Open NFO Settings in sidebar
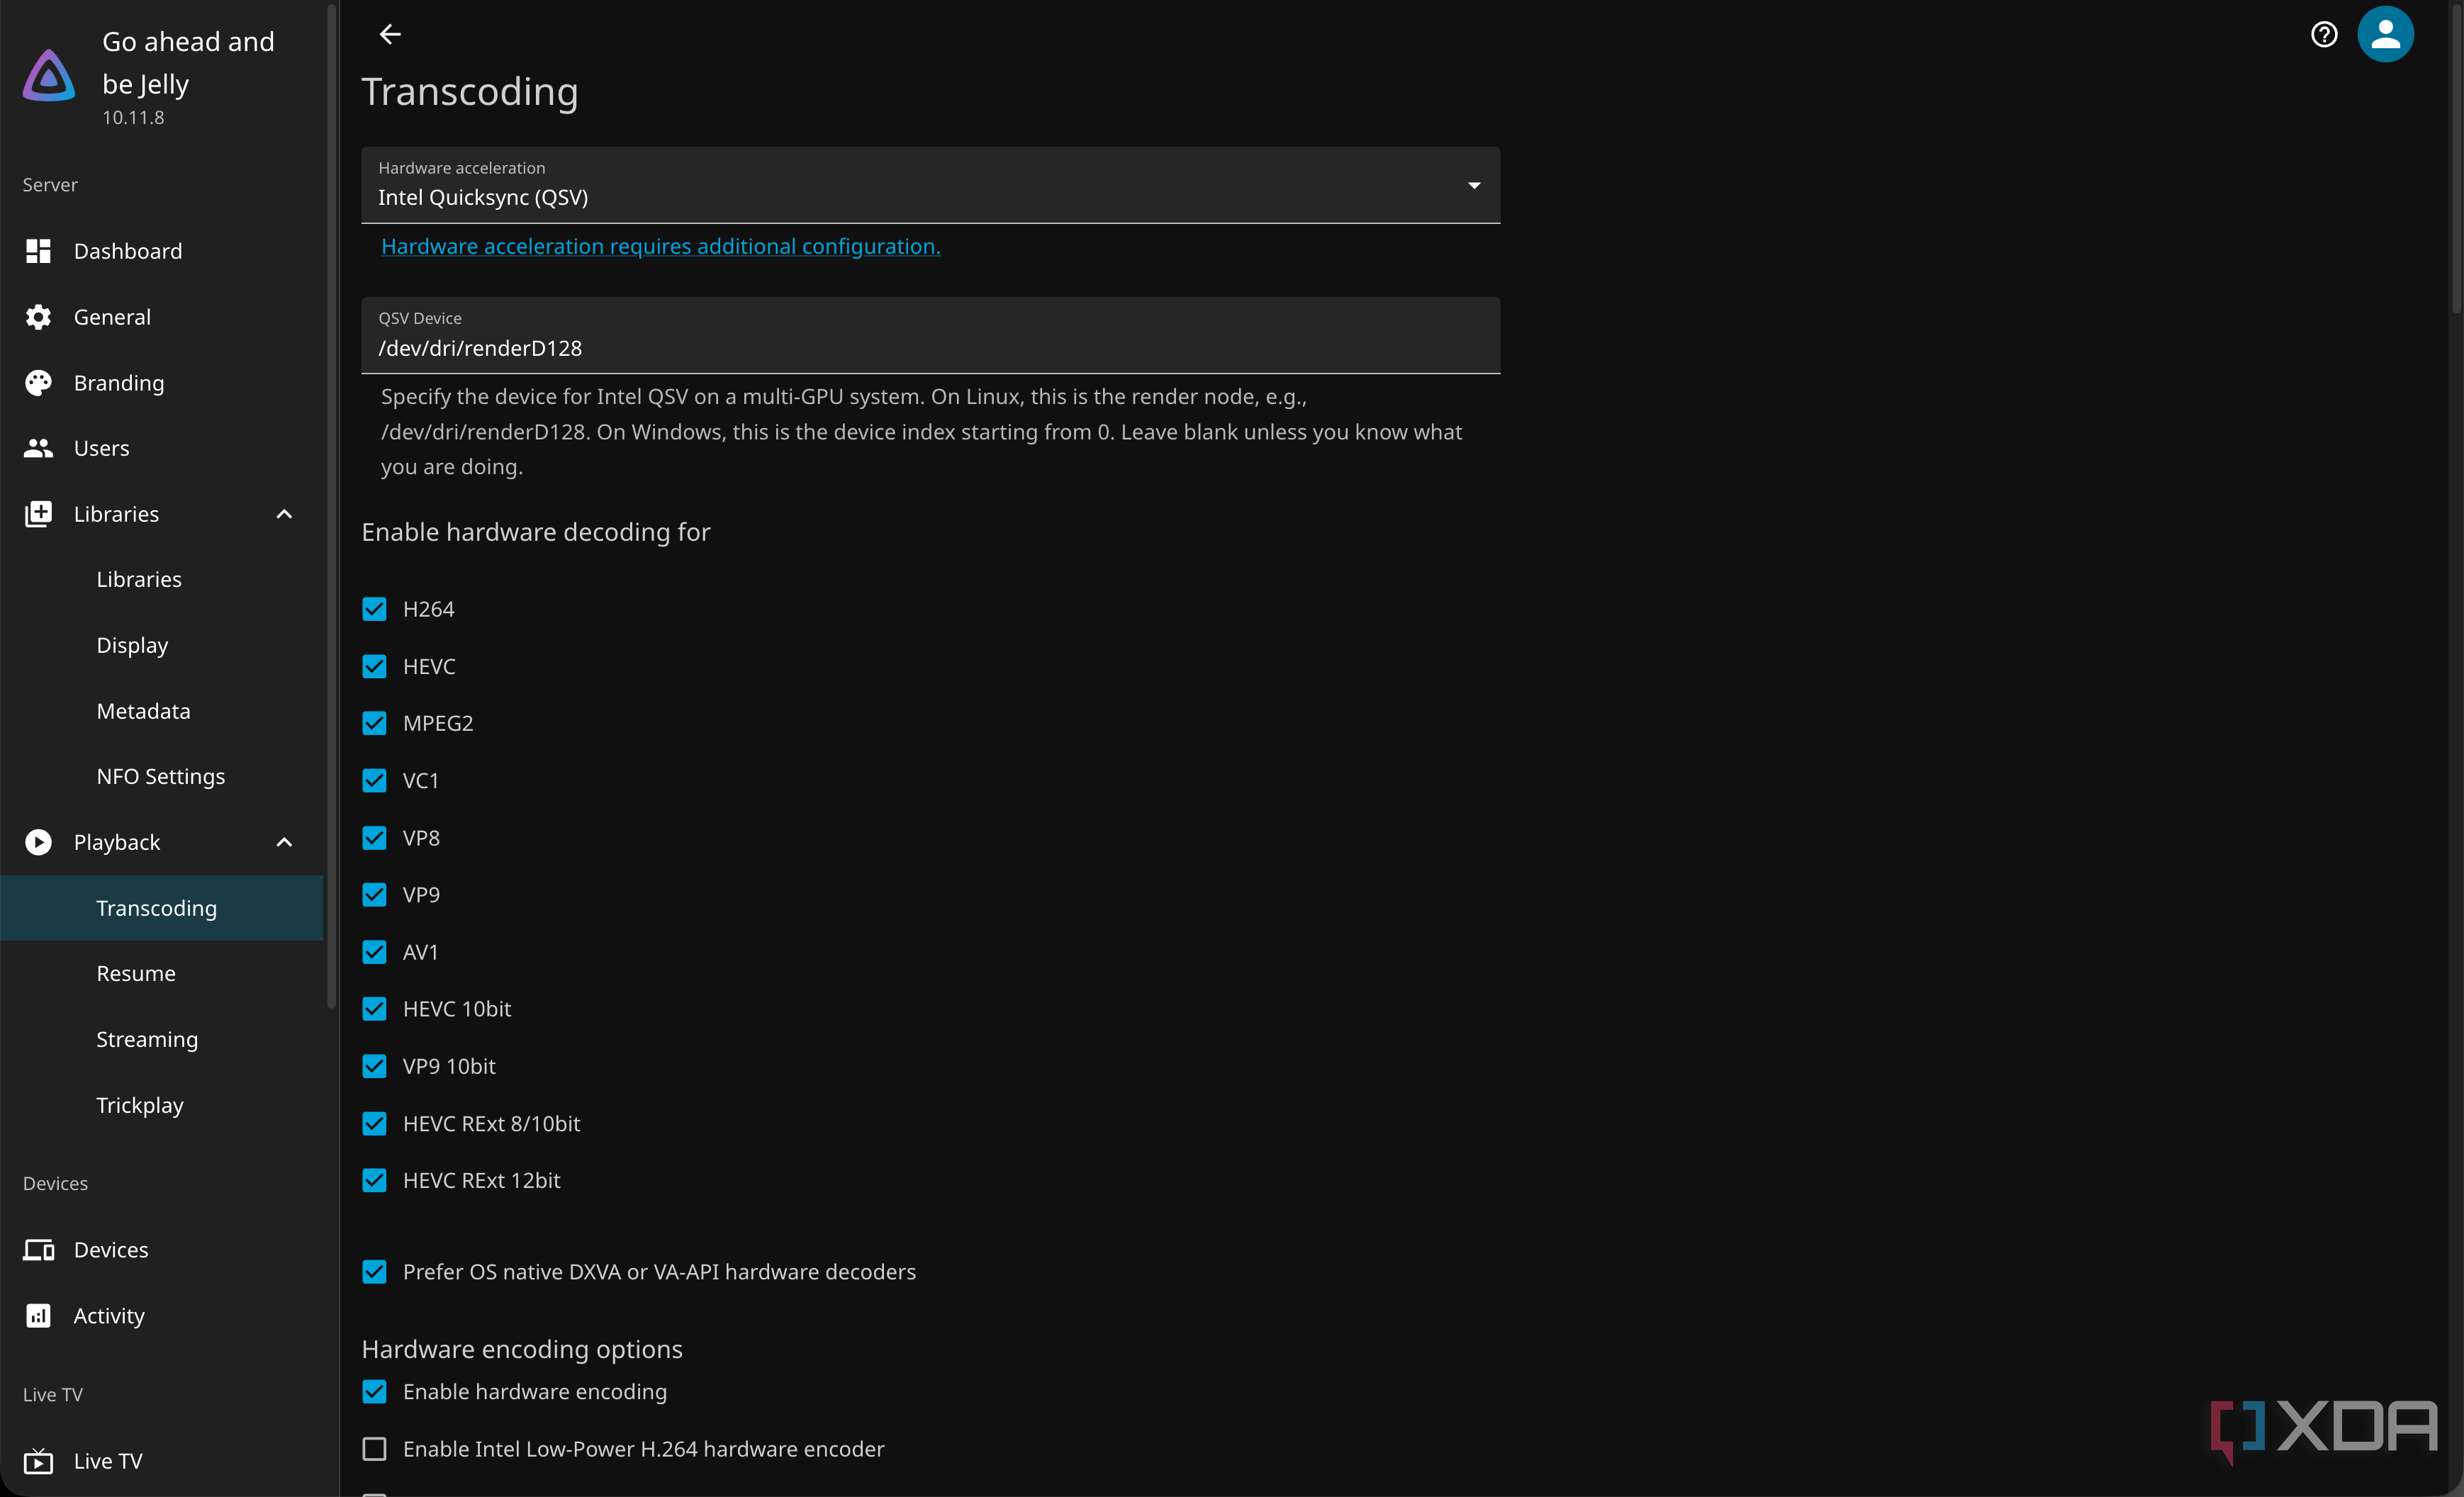Screen dimensions: 2464x1497 [162, 777]
